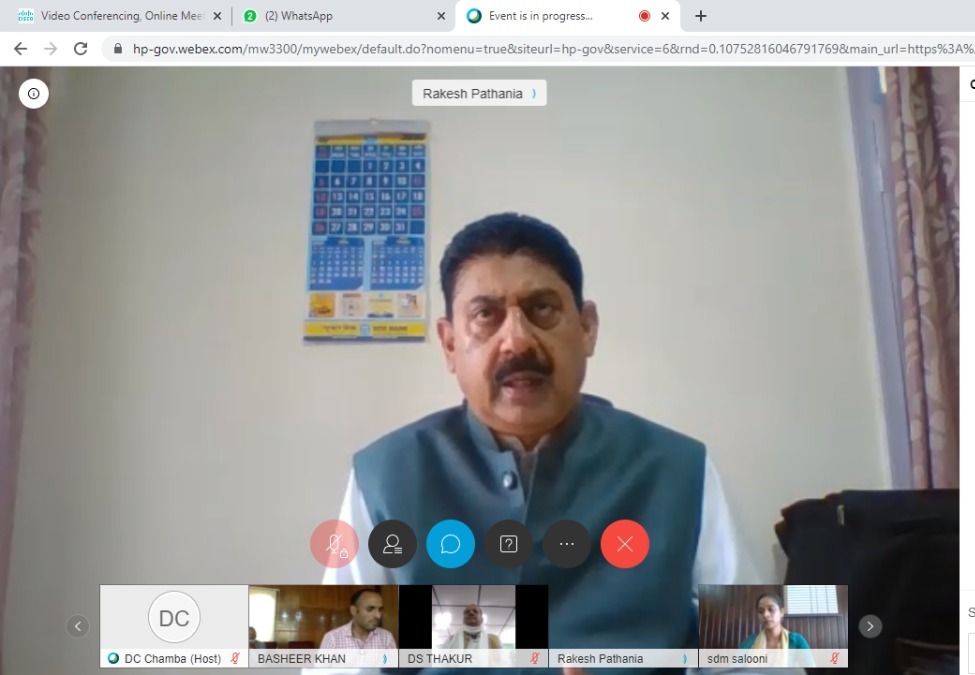The image size is (975, 675).
Task: Select the DS THAKUR video thumbnail
Action: click(x=473, y=626)
